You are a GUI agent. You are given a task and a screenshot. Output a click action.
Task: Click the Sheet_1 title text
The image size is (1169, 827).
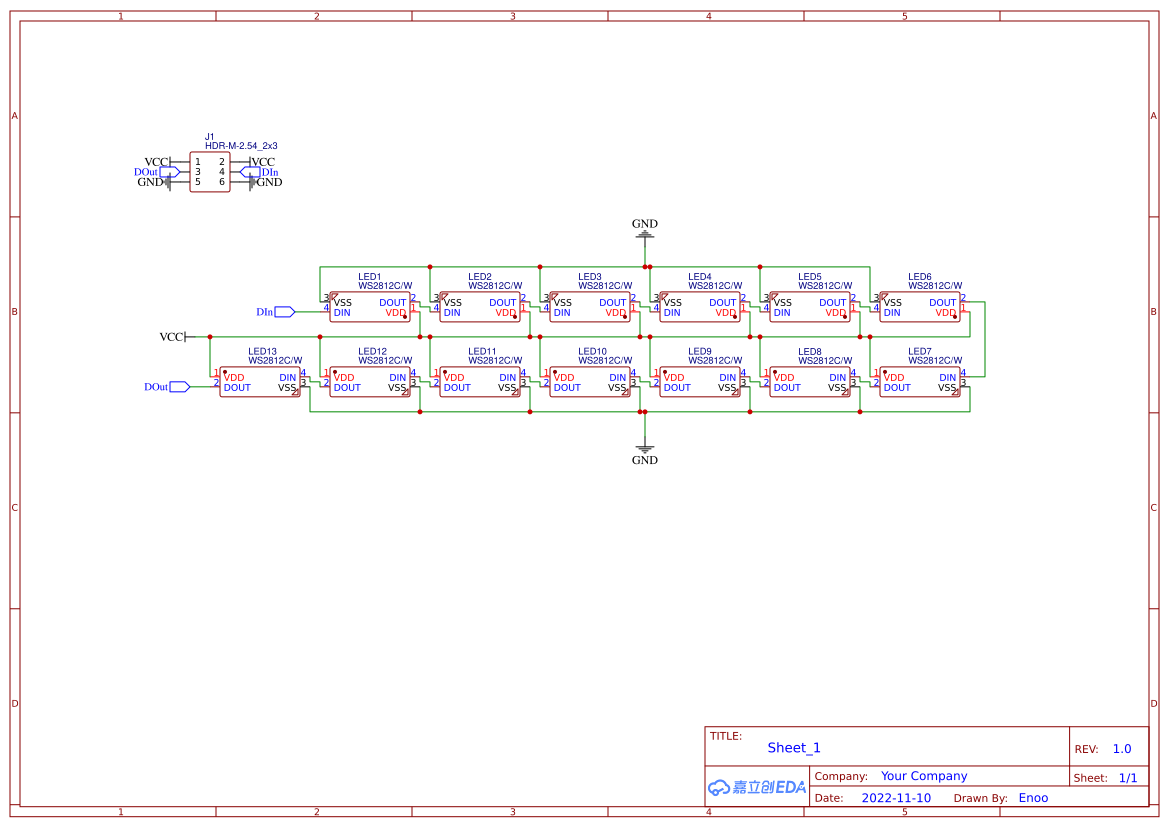click(x=793, y=747)
